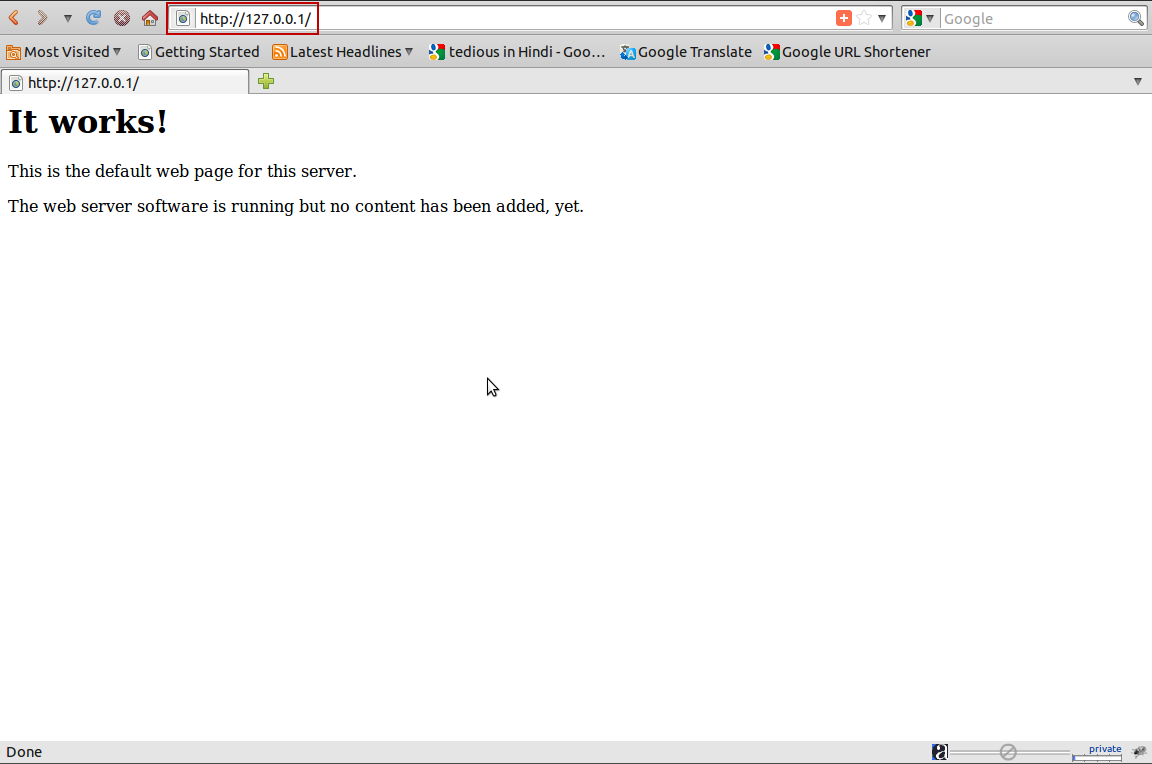Select the http://127.0.0.1/ tab

point(122,81)
